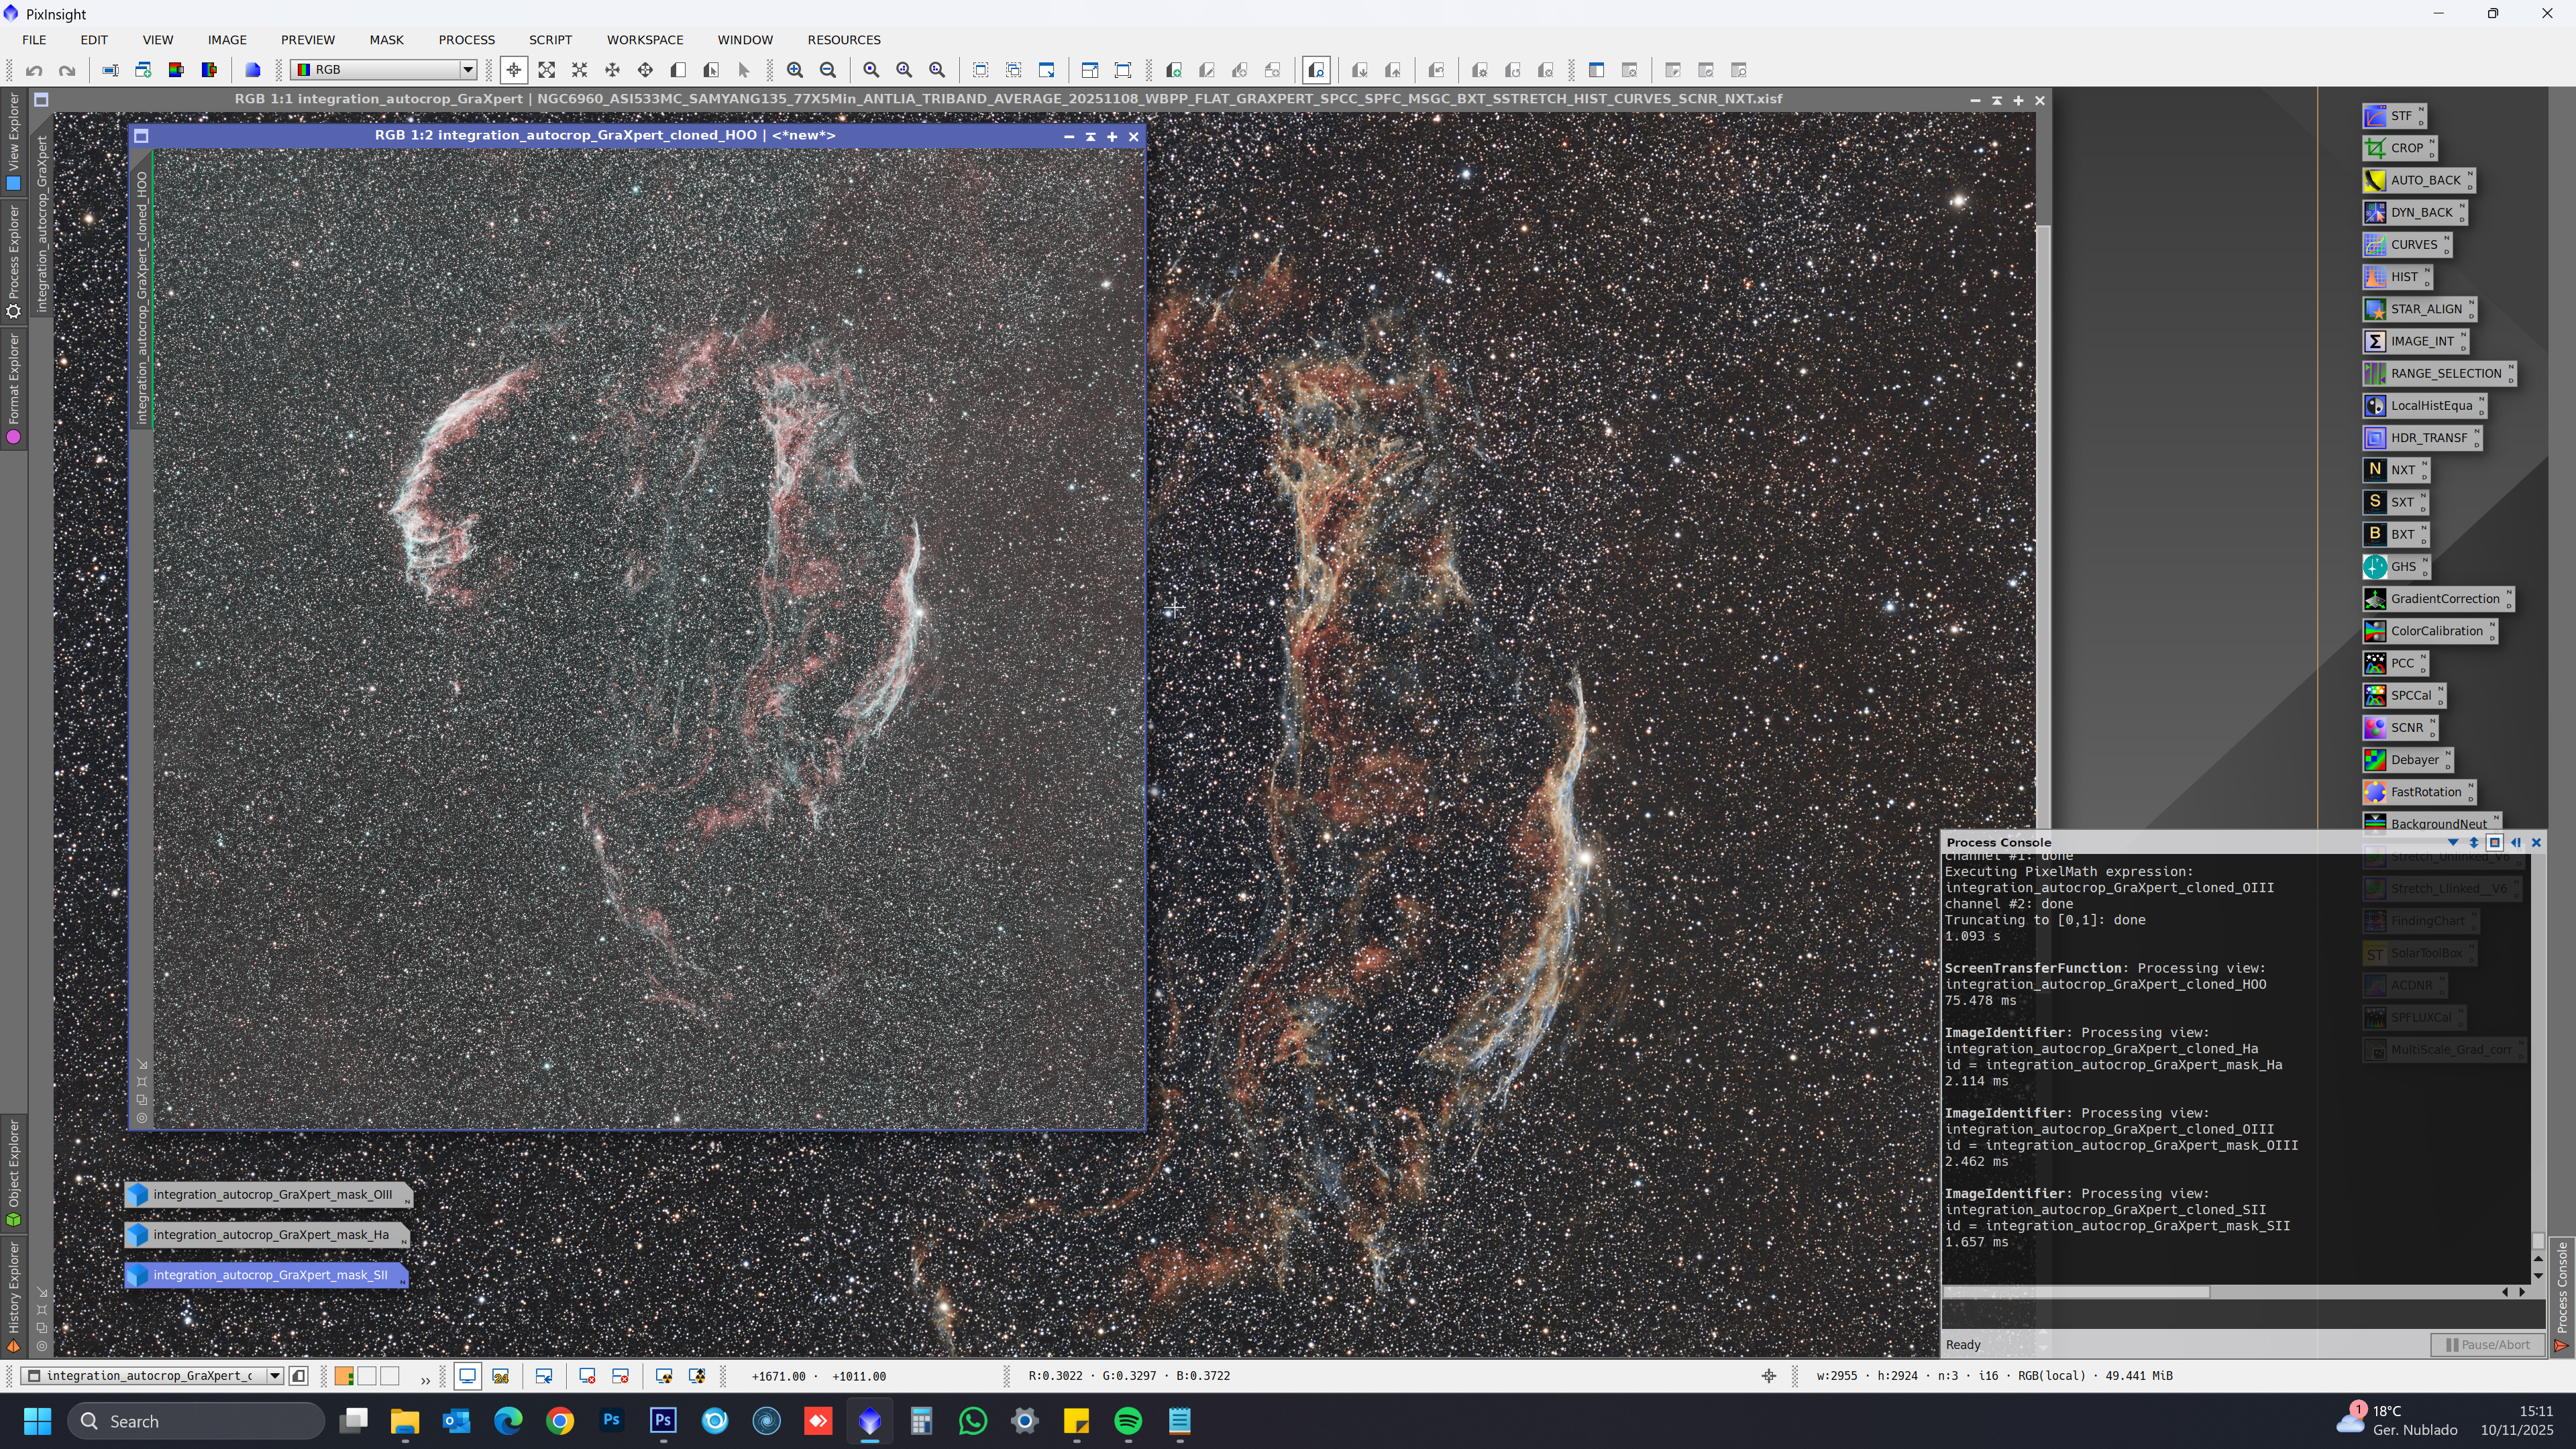Open the SCRIPT menu
2576x1449 pixels.
(550, 40)
